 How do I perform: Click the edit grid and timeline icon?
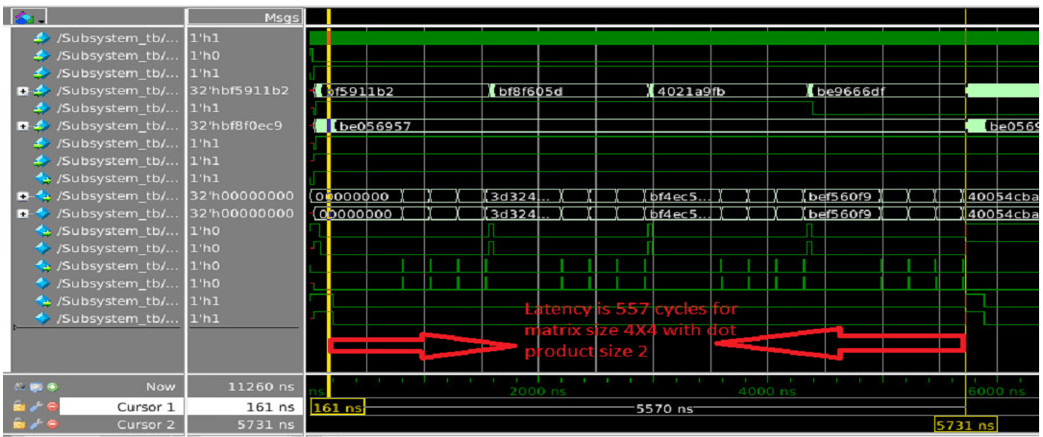tap(35, 386)
